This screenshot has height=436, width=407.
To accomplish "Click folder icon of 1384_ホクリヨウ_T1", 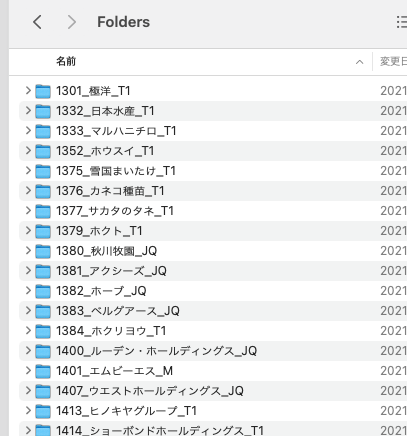I will (x=43, y=331).
